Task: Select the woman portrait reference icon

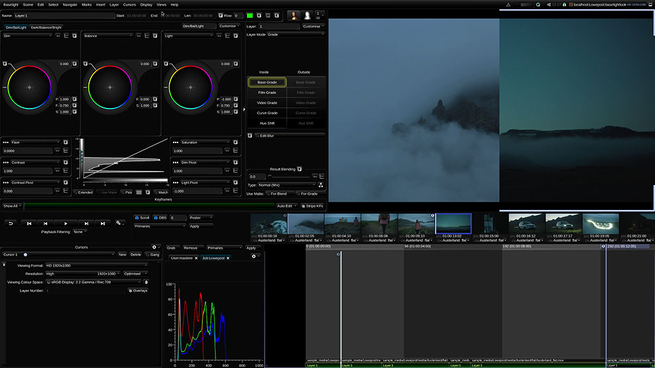Action: (294, 16)
